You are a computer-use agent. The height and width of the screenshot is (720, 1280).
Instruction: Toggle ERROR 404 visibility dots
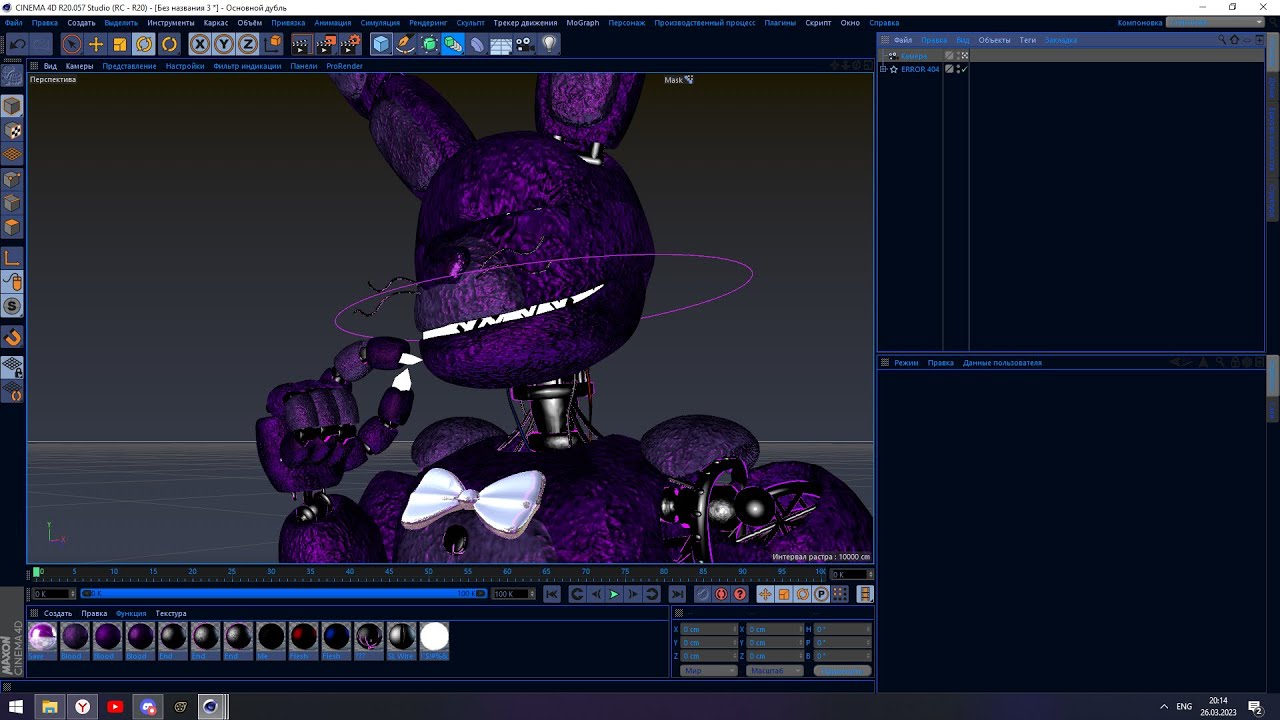(x=957, y=69)
